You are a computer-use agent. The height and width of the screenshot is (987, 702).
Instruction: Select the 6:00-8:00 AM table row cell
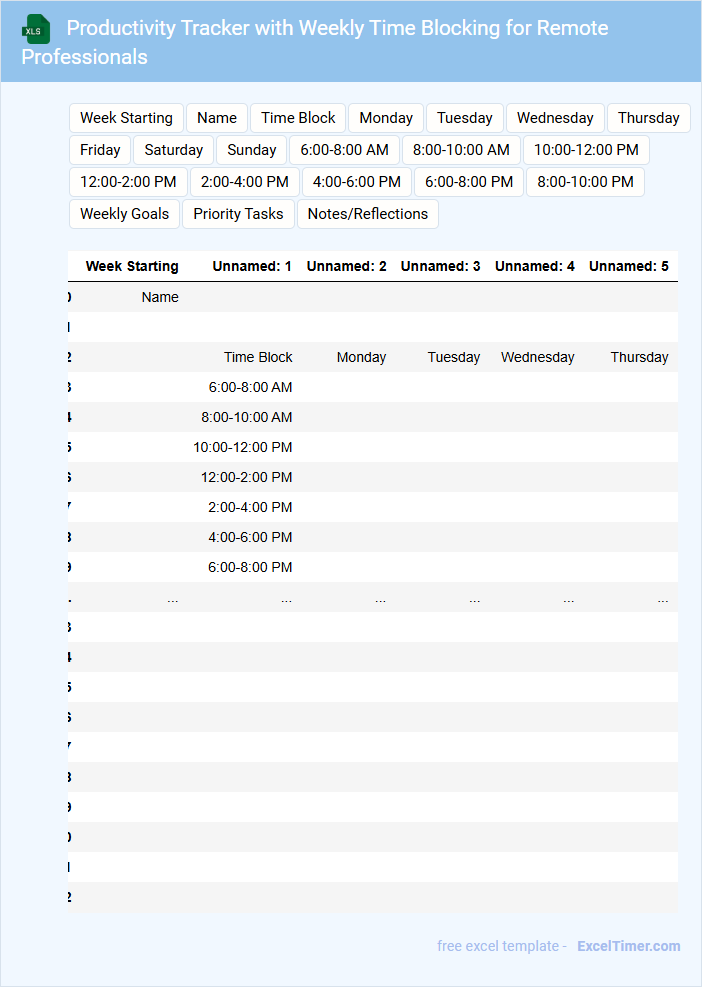[x=251, y=387]
